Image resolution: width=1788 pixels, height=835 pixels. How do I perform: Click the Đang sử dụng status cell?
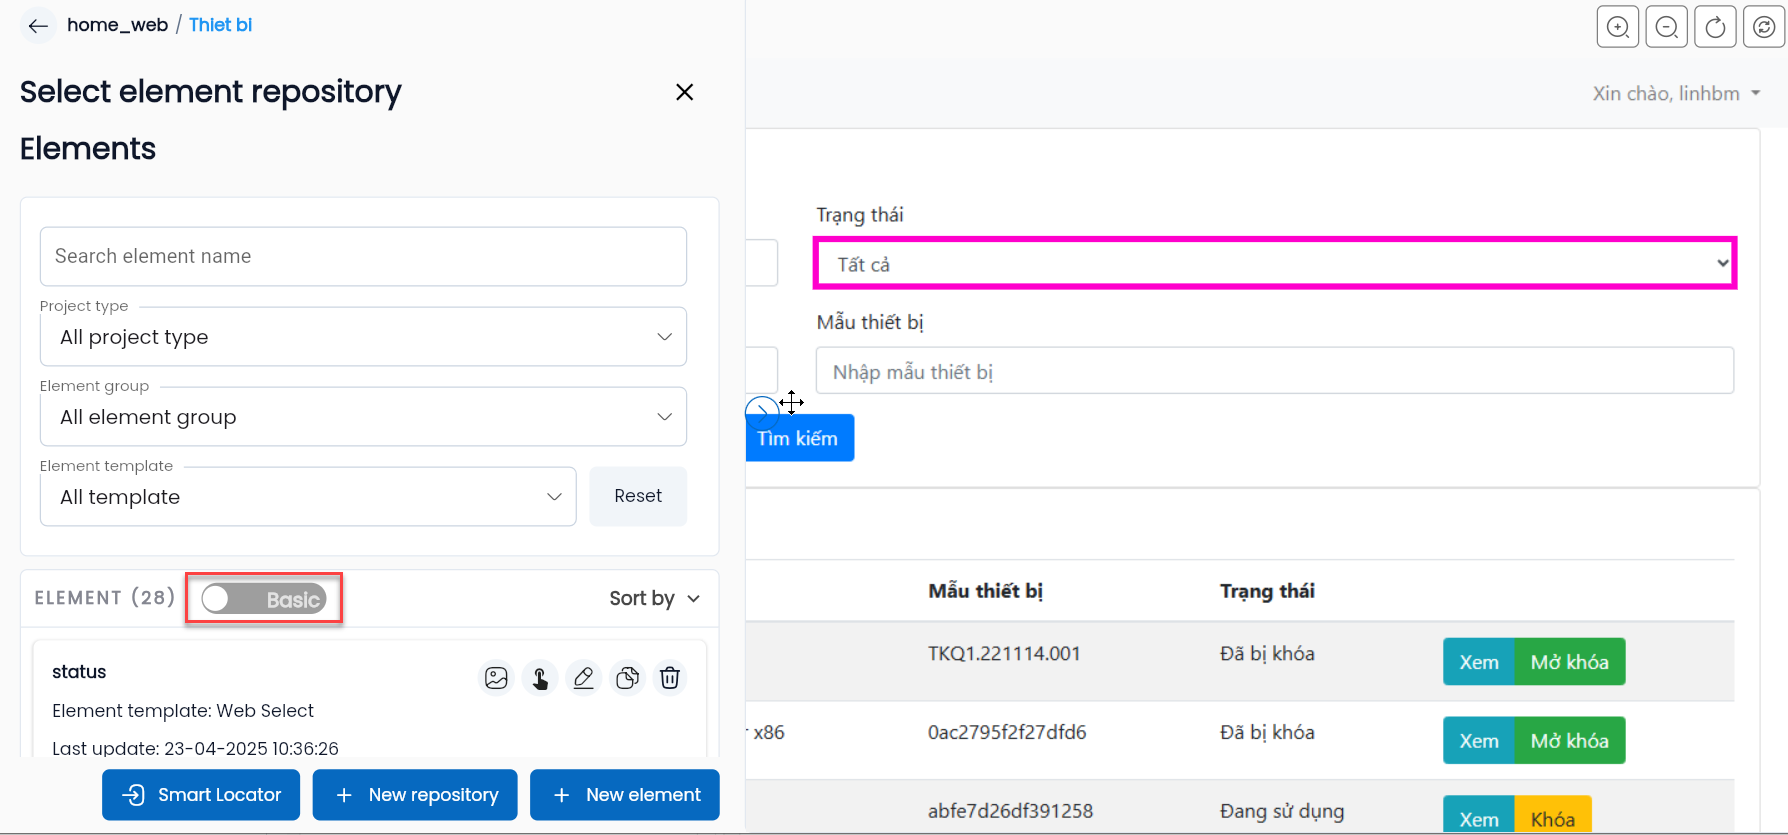tap(1282, 811)
